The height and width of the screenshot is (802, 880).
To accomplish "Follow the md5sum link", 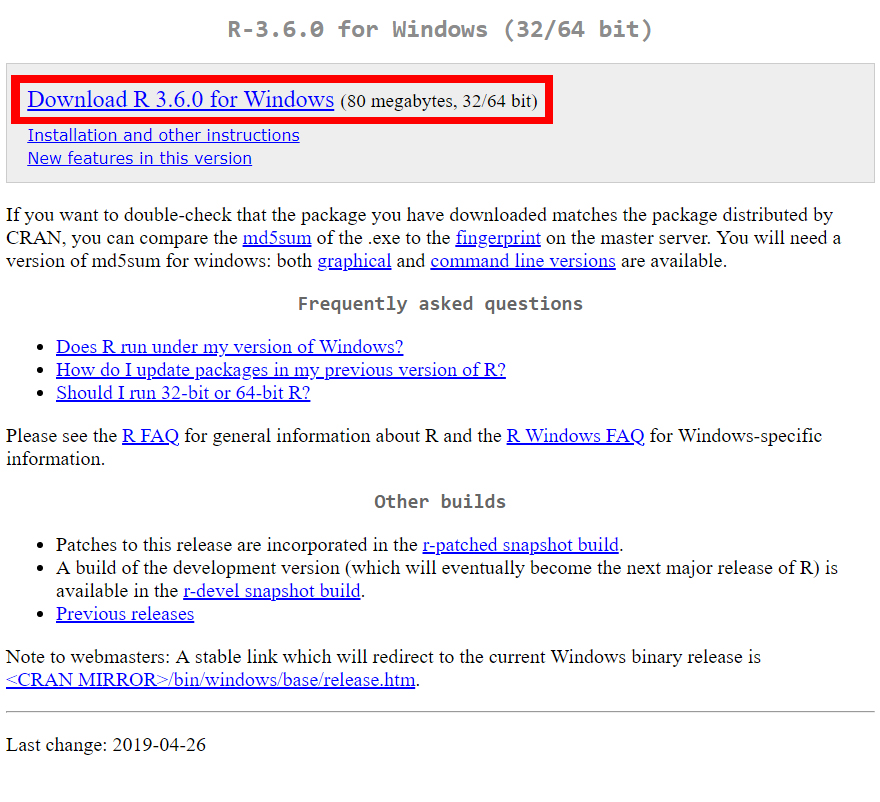I will 277,238.
